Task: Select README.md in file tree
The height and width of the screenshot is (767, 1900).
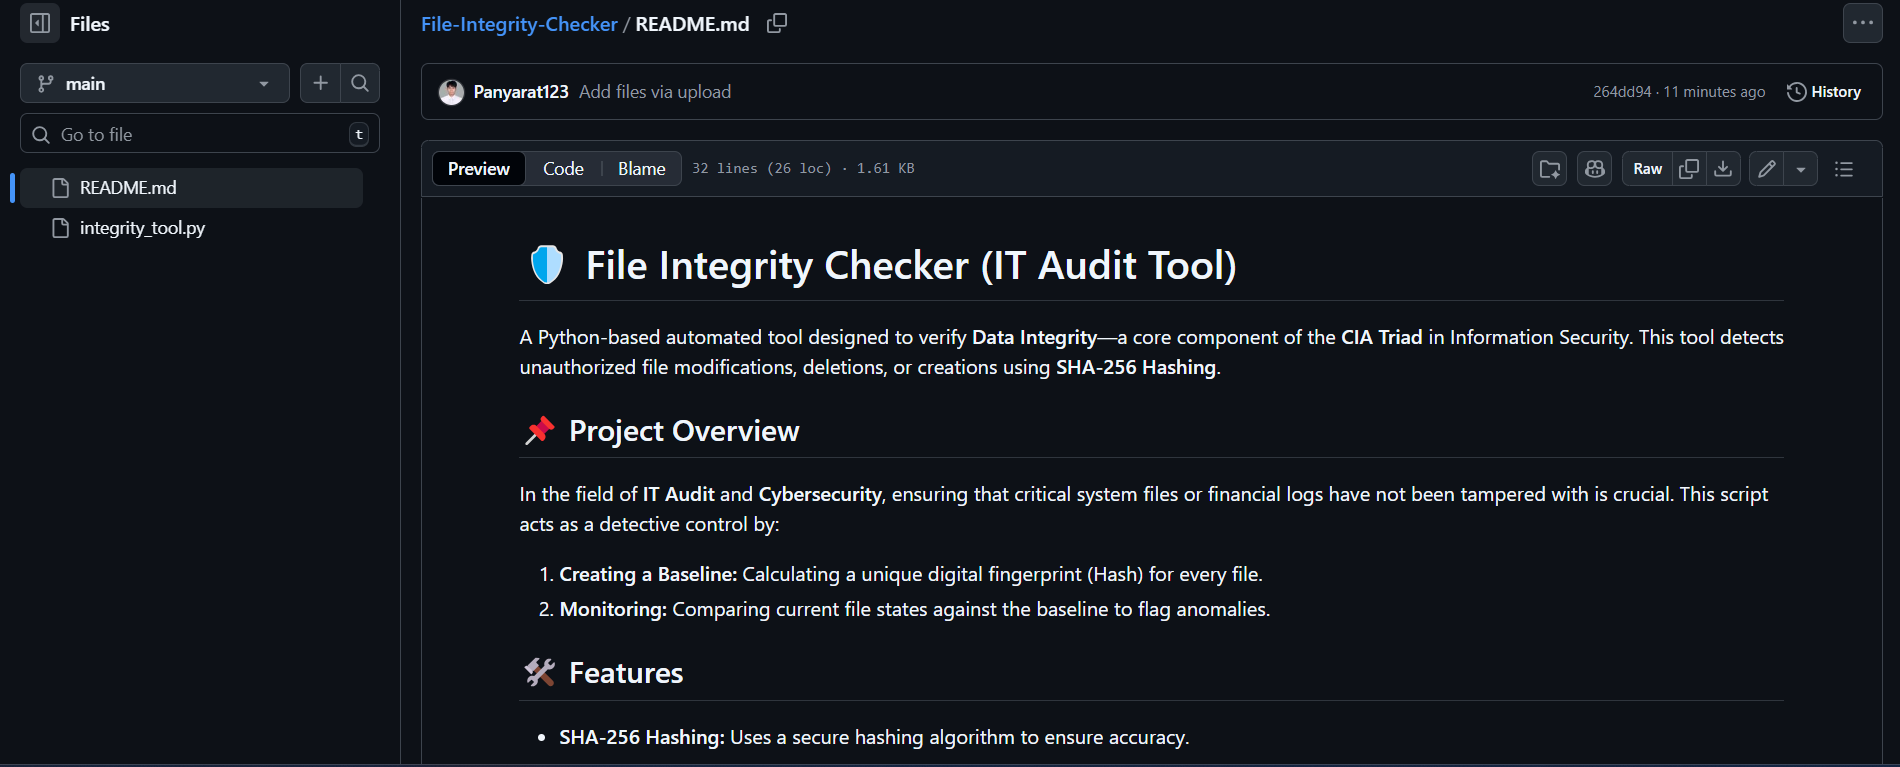Action: (128, 188)
